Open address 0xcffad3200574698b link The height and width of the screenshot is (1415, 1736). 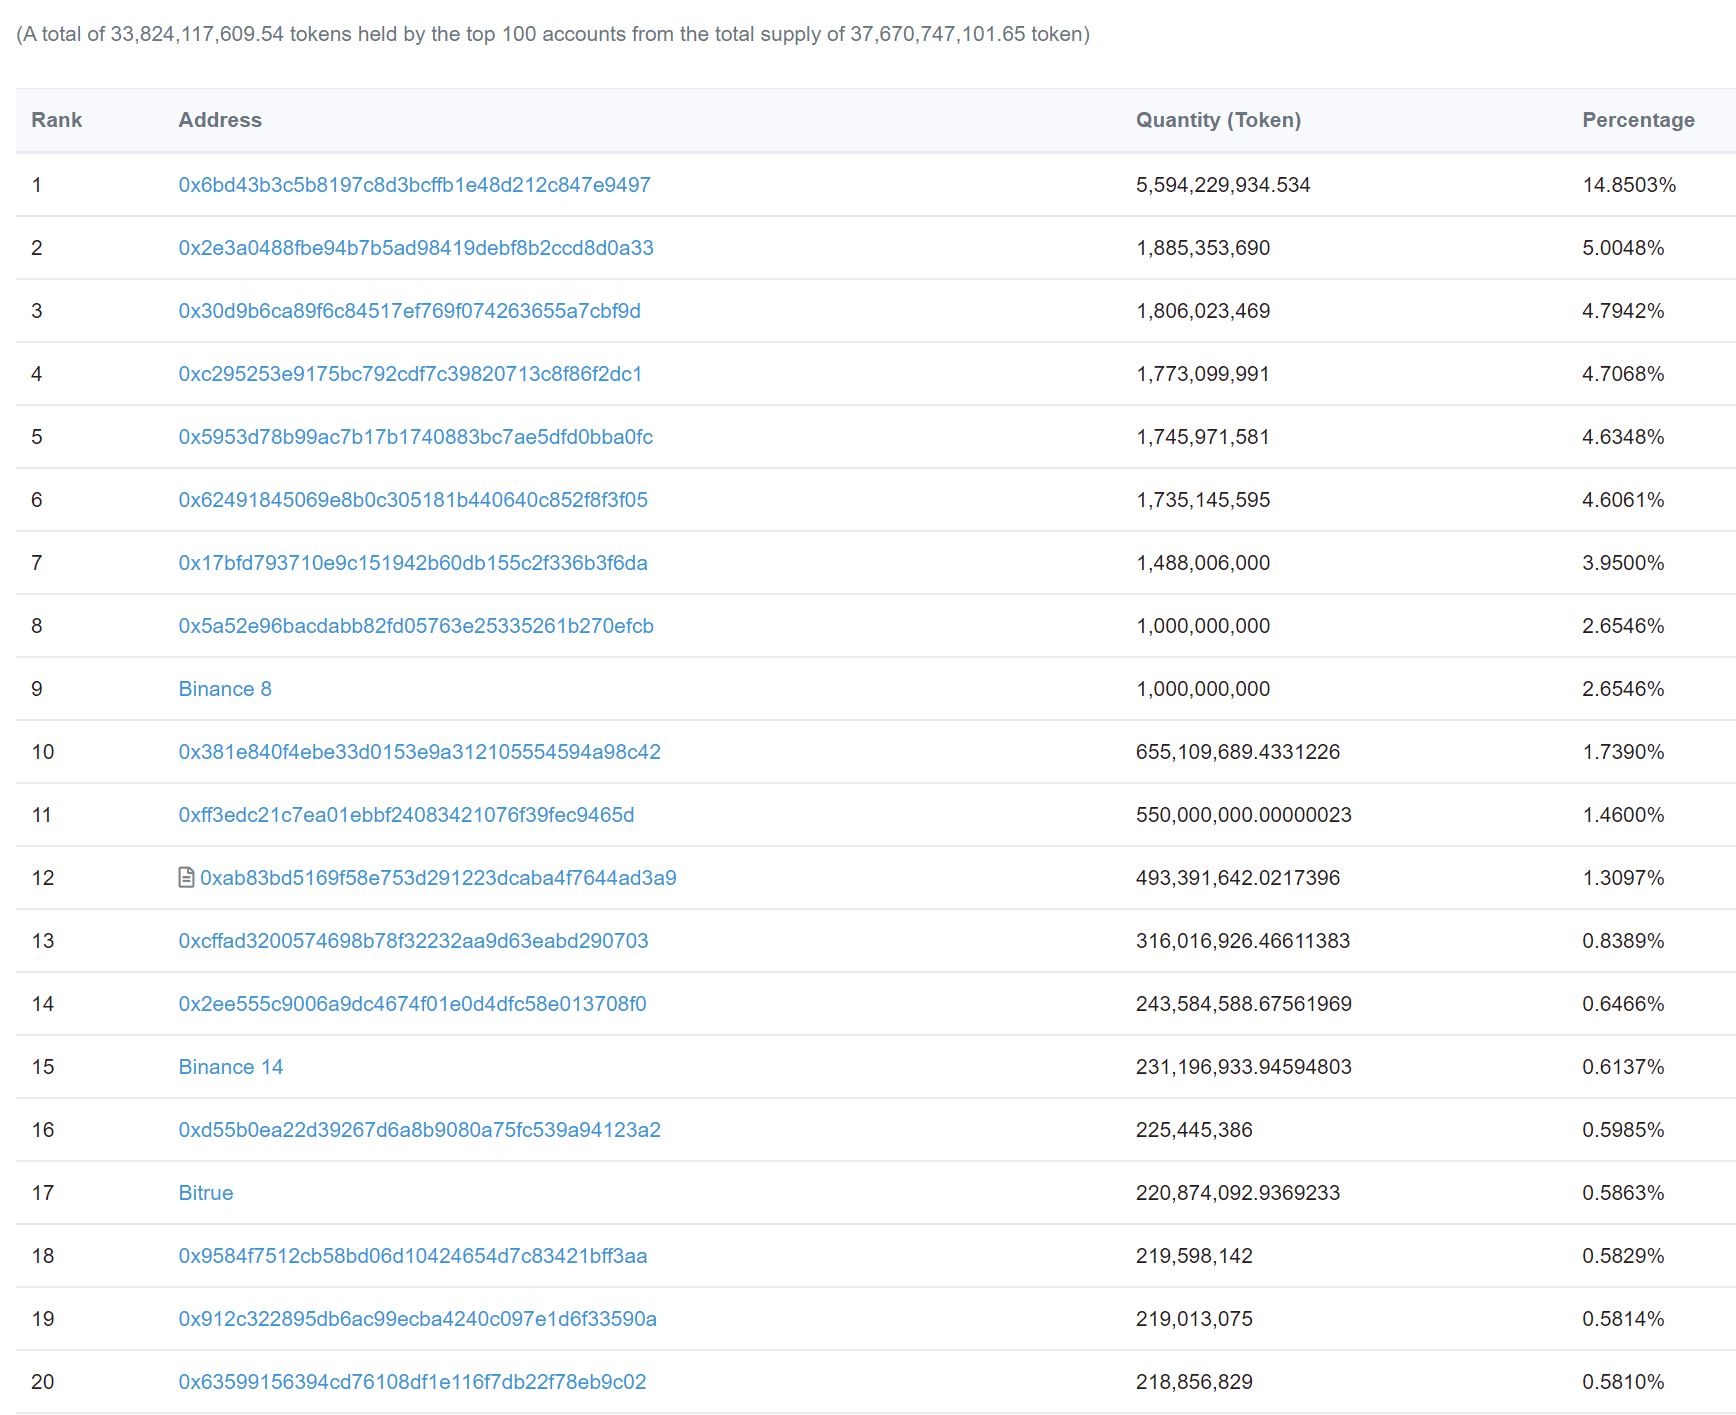click(x=414, y=941)
